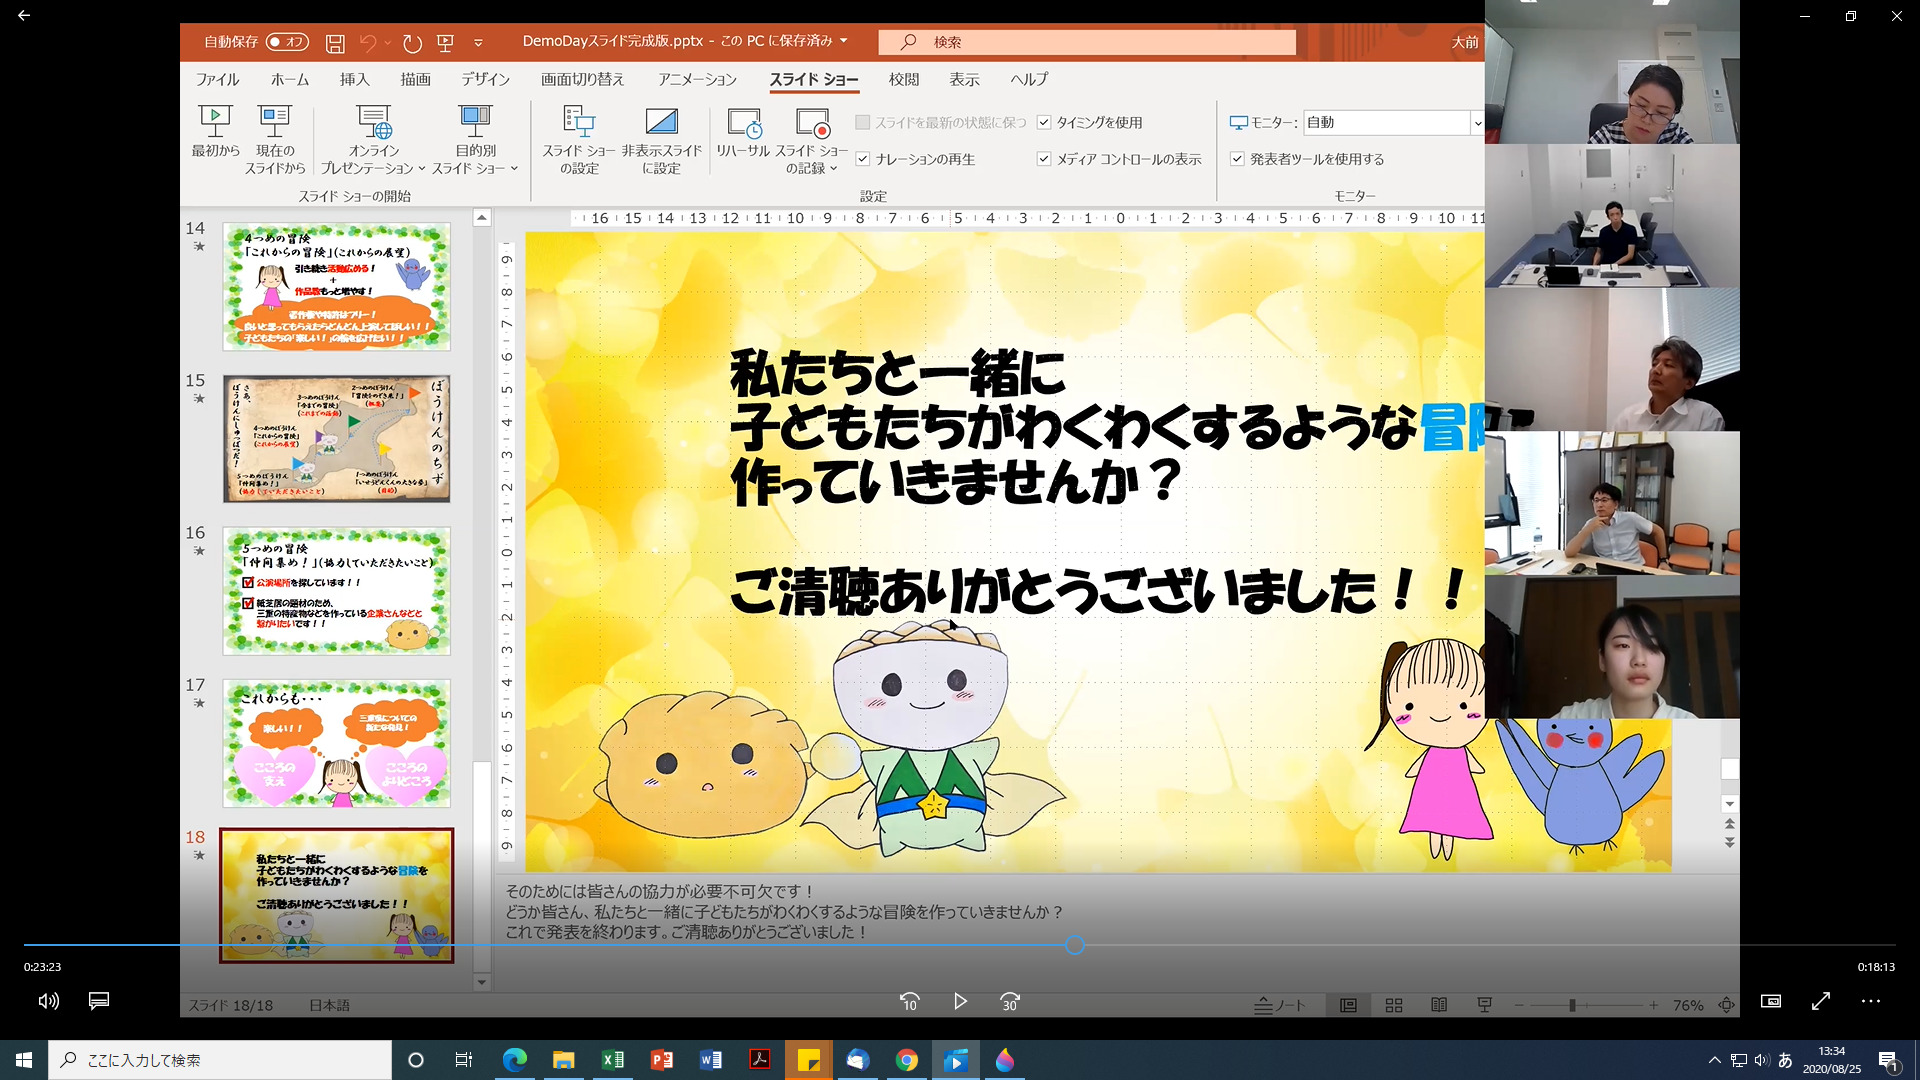Toggle メディア コントロールの表示 checkbox

(x=1044, y=159)
